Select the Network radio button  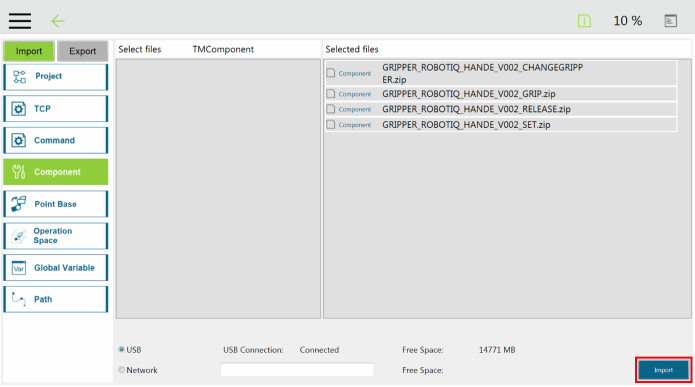coord(121,370)
